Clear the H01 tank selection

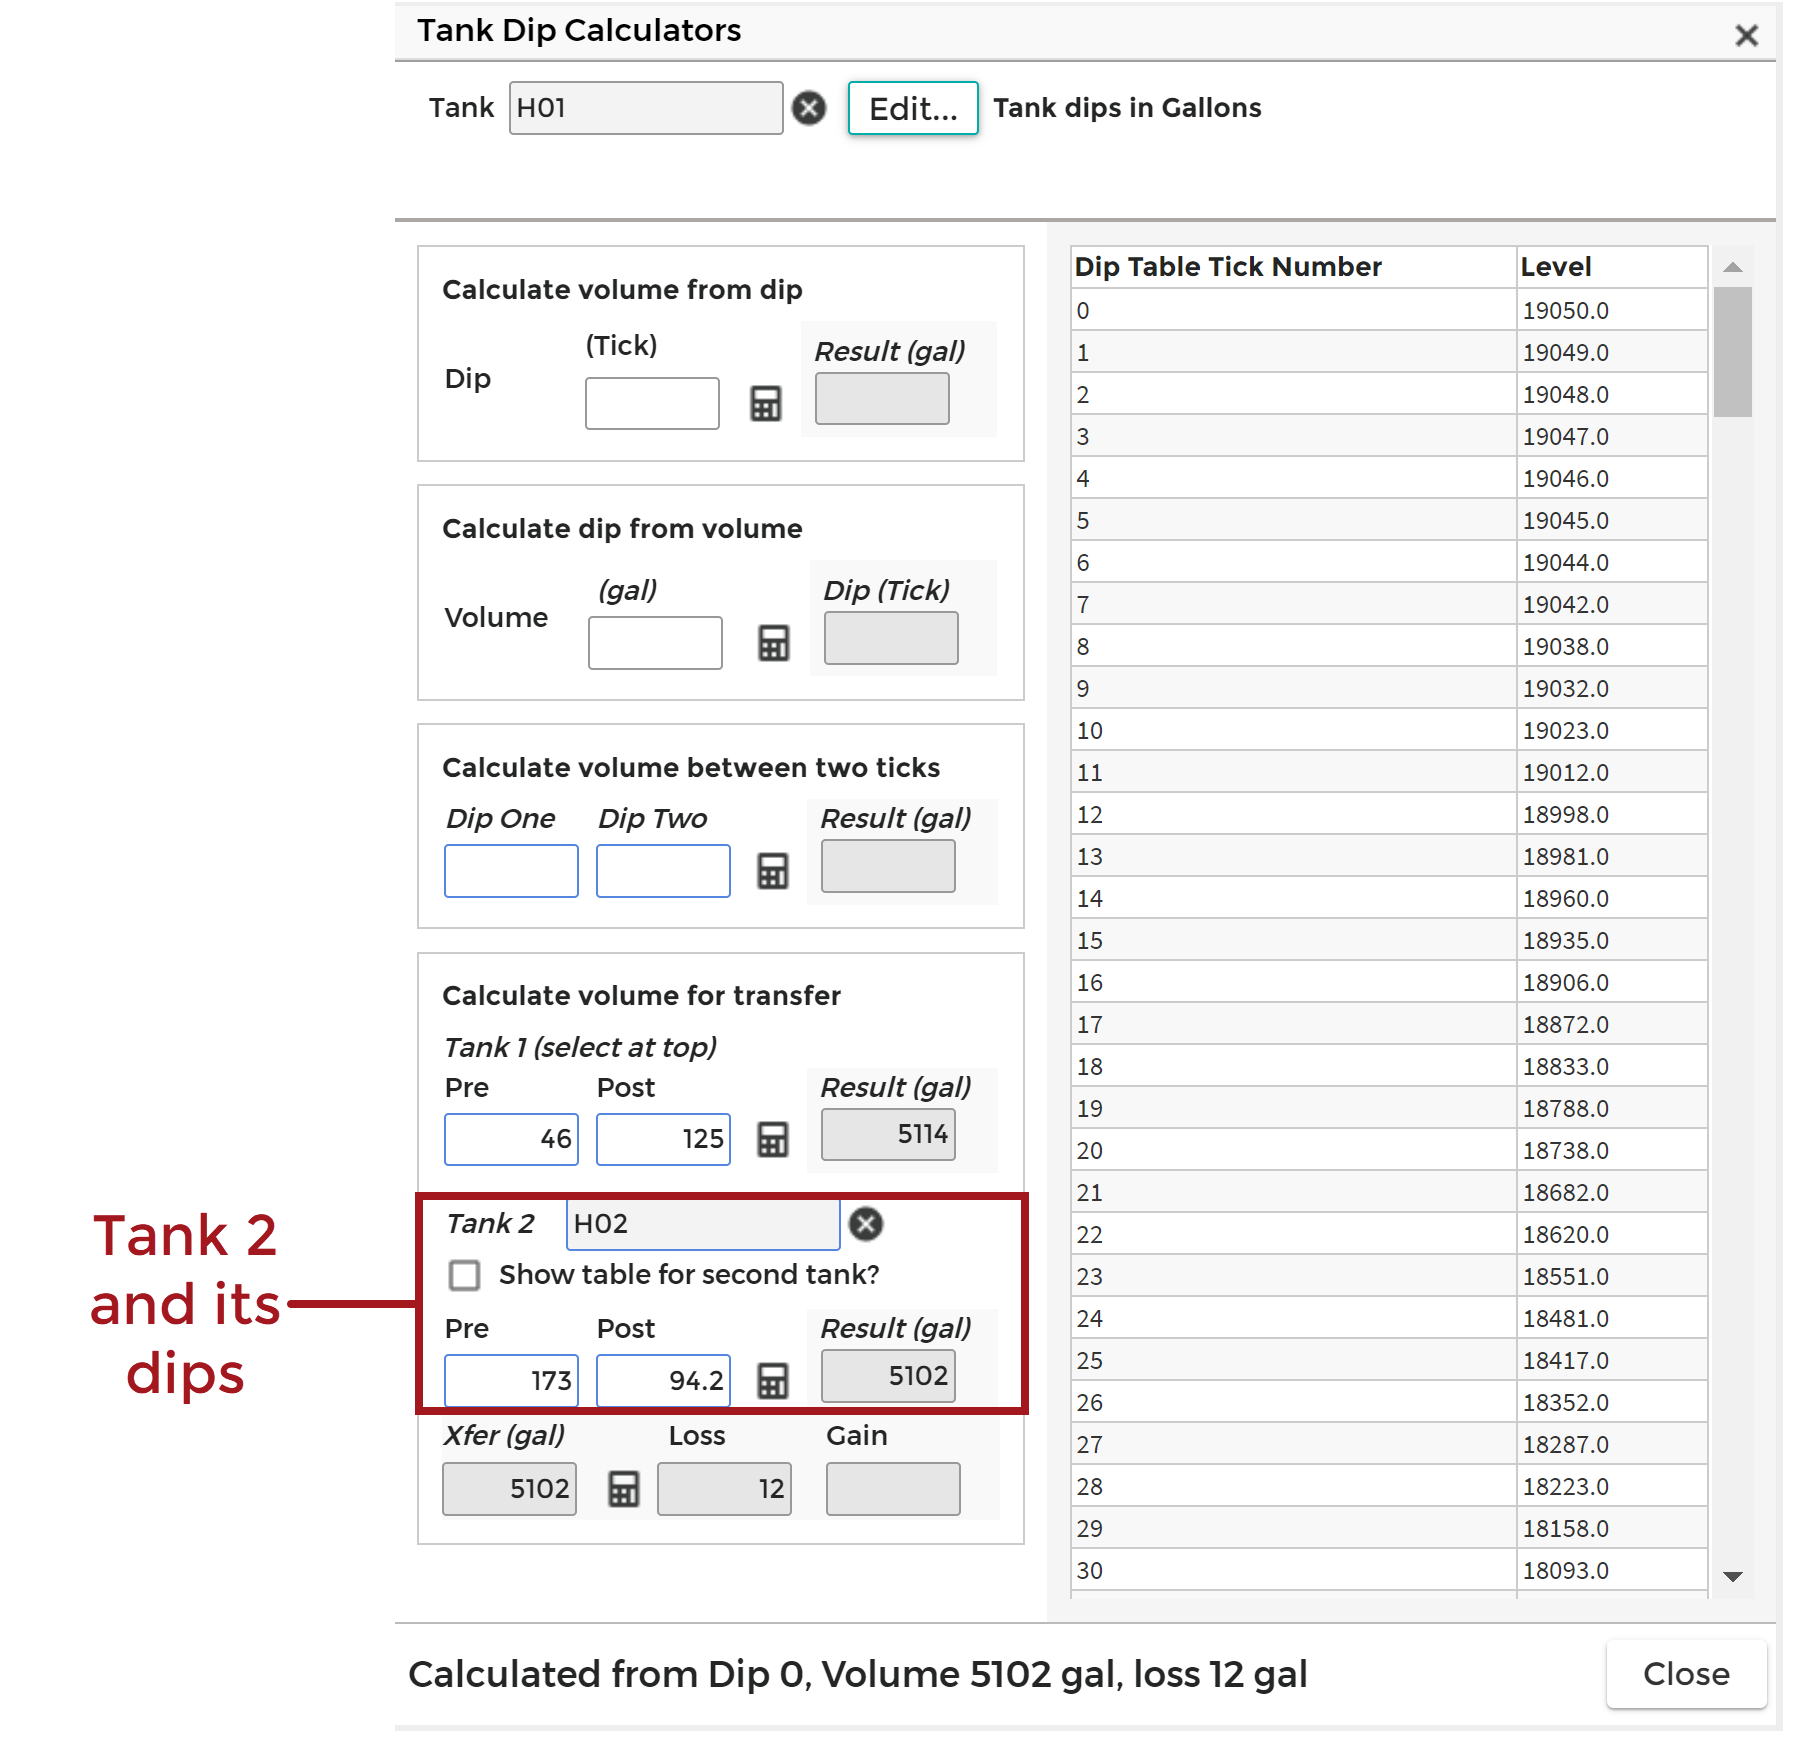[809, 108]
